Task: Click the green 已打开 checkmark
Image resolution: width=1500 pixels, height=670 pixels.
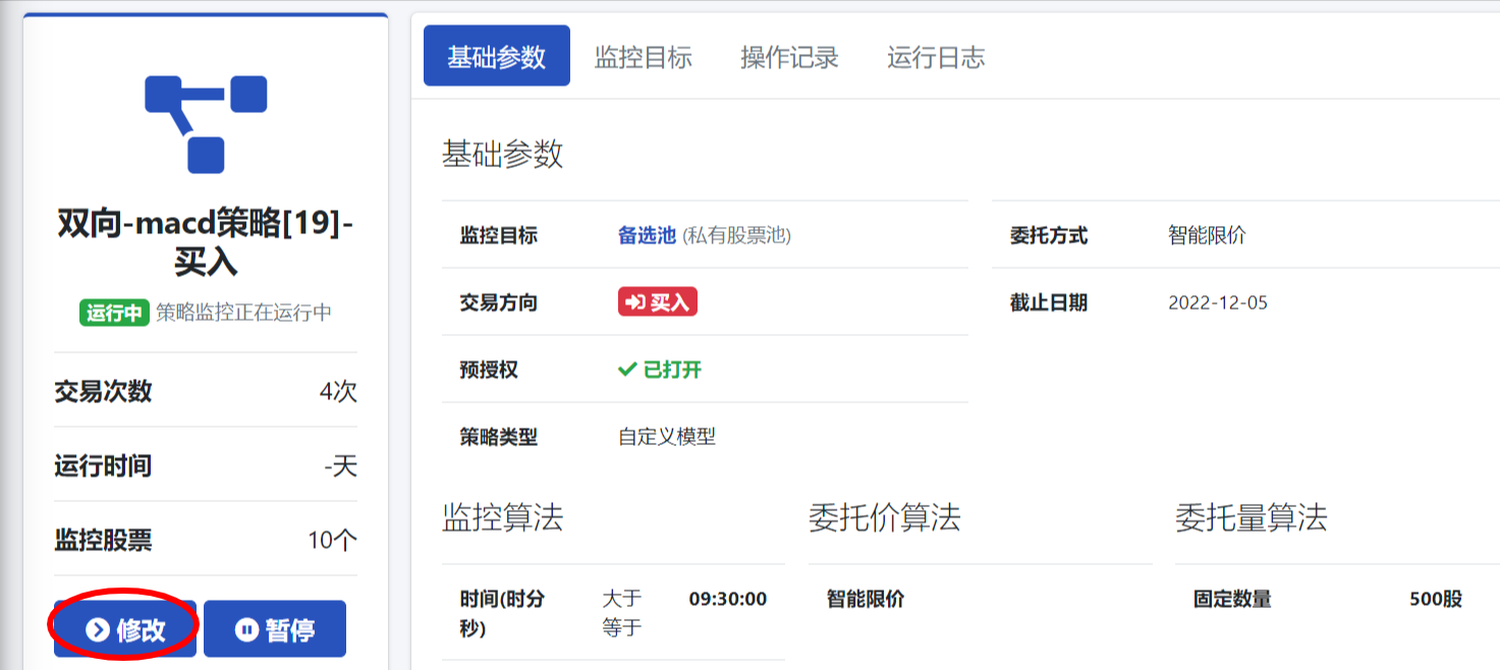Action: click(x=628, y=370)
